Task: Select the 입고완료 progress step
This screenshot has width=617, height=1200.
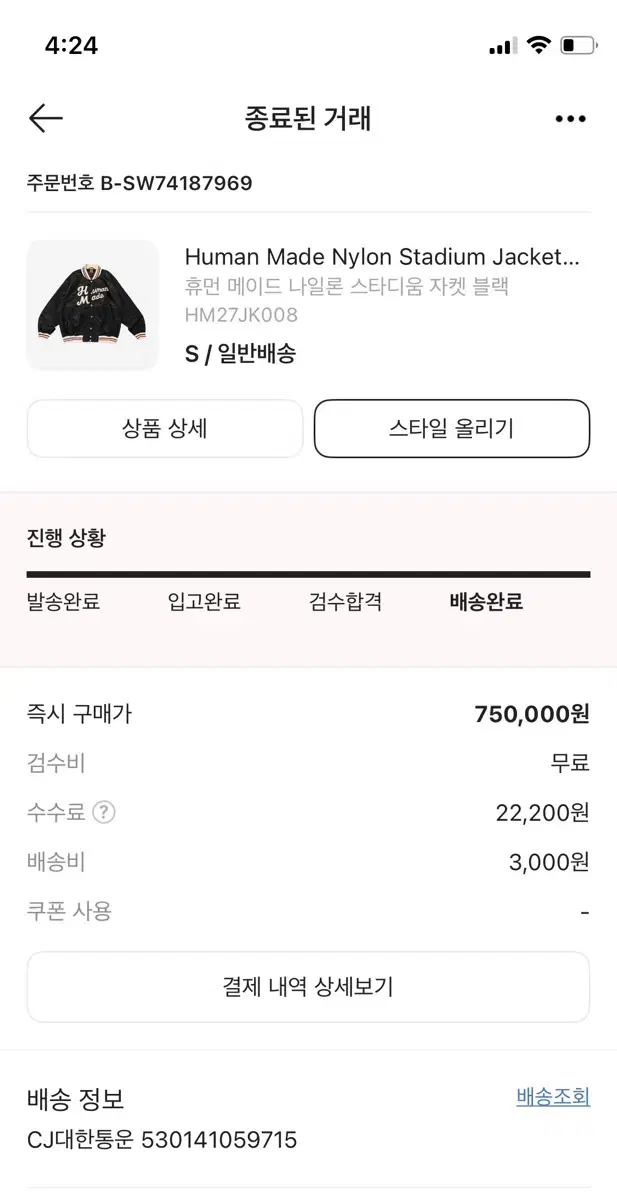Action: 204,600
